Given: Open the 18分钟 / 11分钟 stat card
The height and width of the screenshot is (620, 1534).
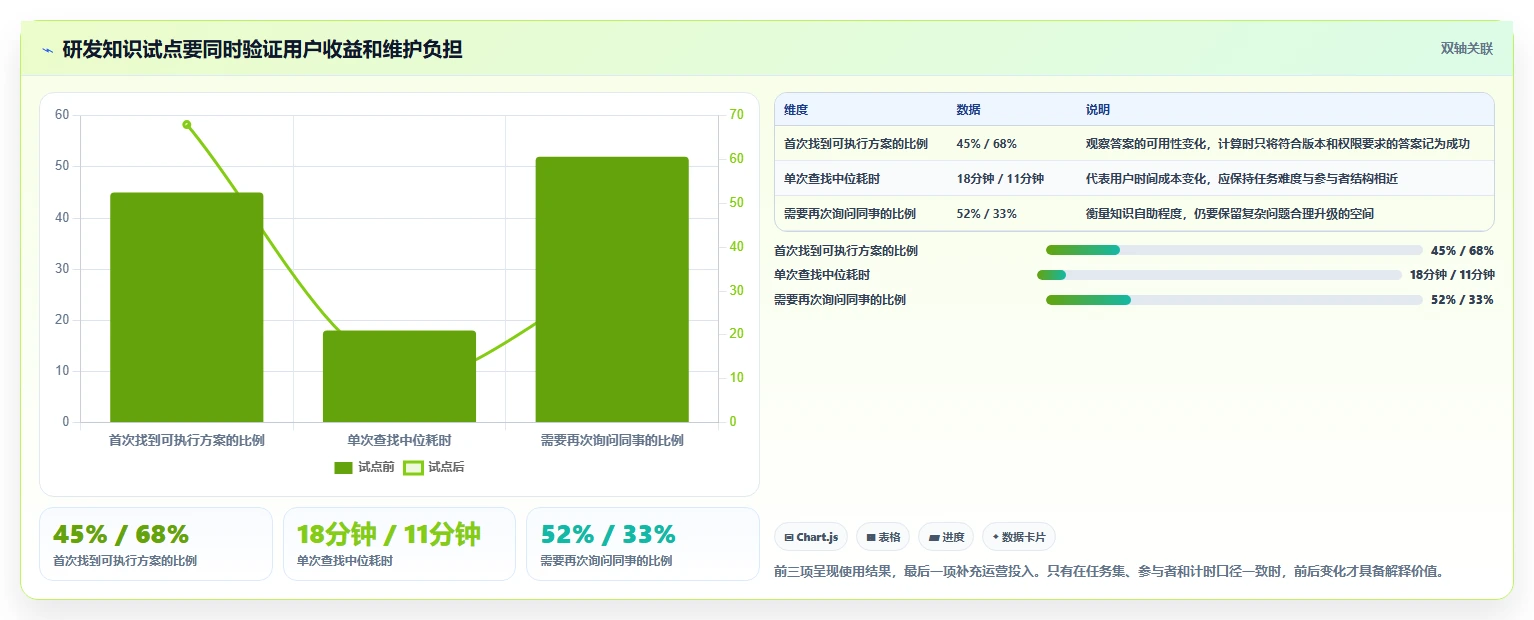Looking at the screenshot, I should tap(399, 544).
